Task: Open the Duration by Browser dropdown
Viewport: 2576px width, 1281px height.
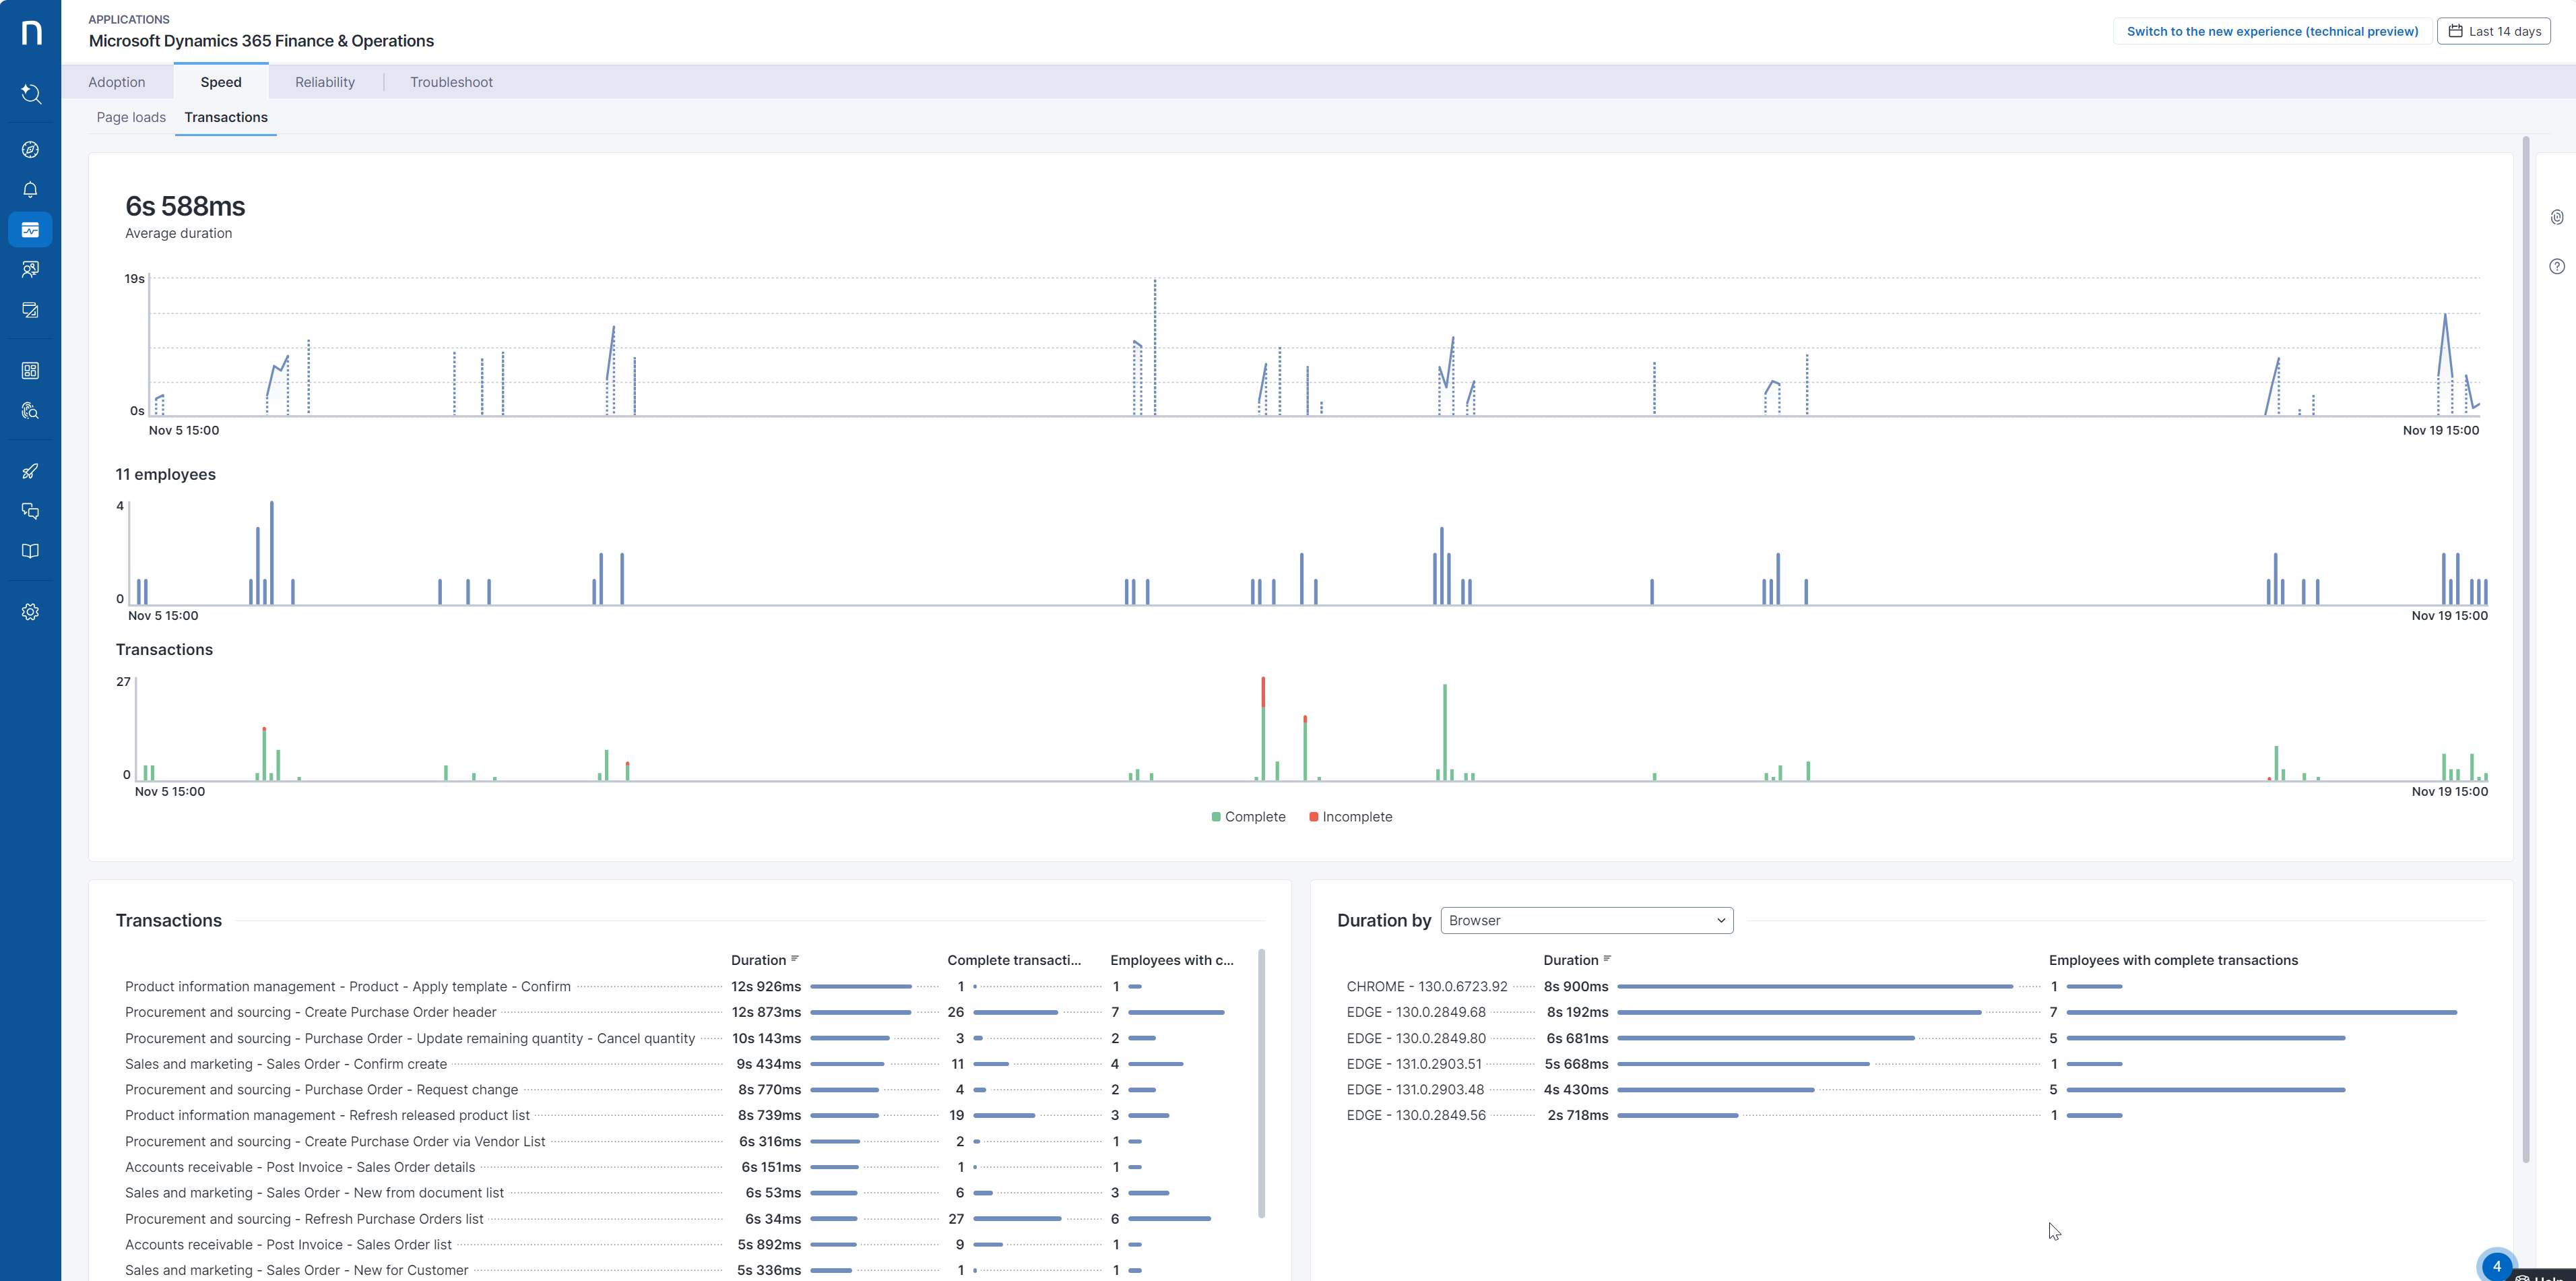Action: point(1586,920)
